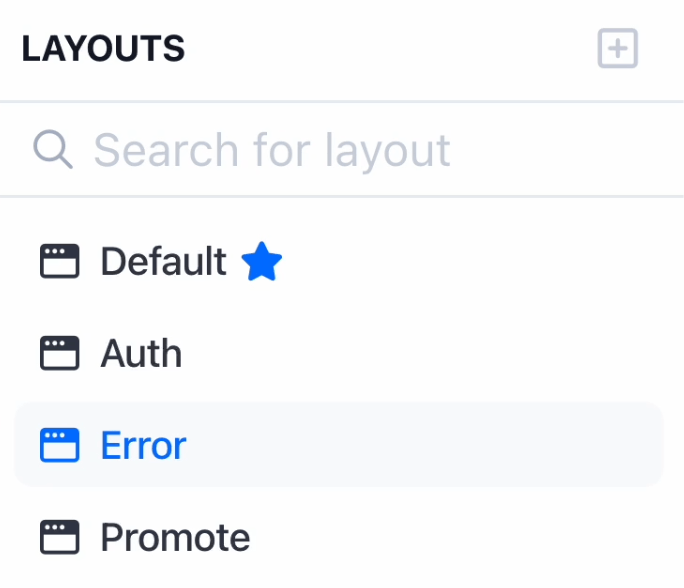The height and width of the screenshot is (588, 684).
Task: Focus the Search for layout field
Action: pyautogui.click(x=271, y=150)
